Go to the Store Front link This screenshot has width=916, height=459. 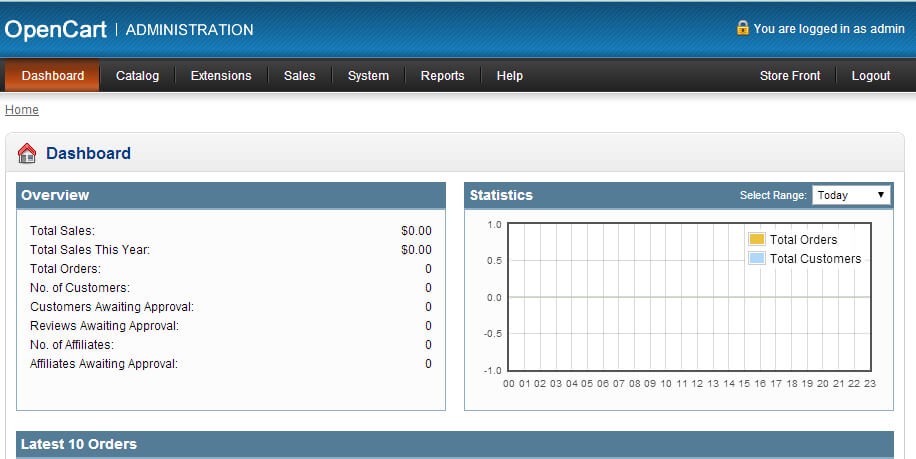pos(790,75)
